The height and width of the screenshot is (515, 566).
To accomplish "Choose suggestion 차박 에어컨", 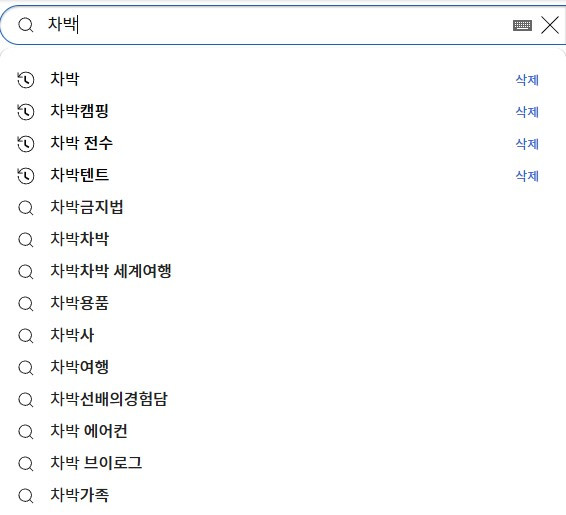I will 89,431.
